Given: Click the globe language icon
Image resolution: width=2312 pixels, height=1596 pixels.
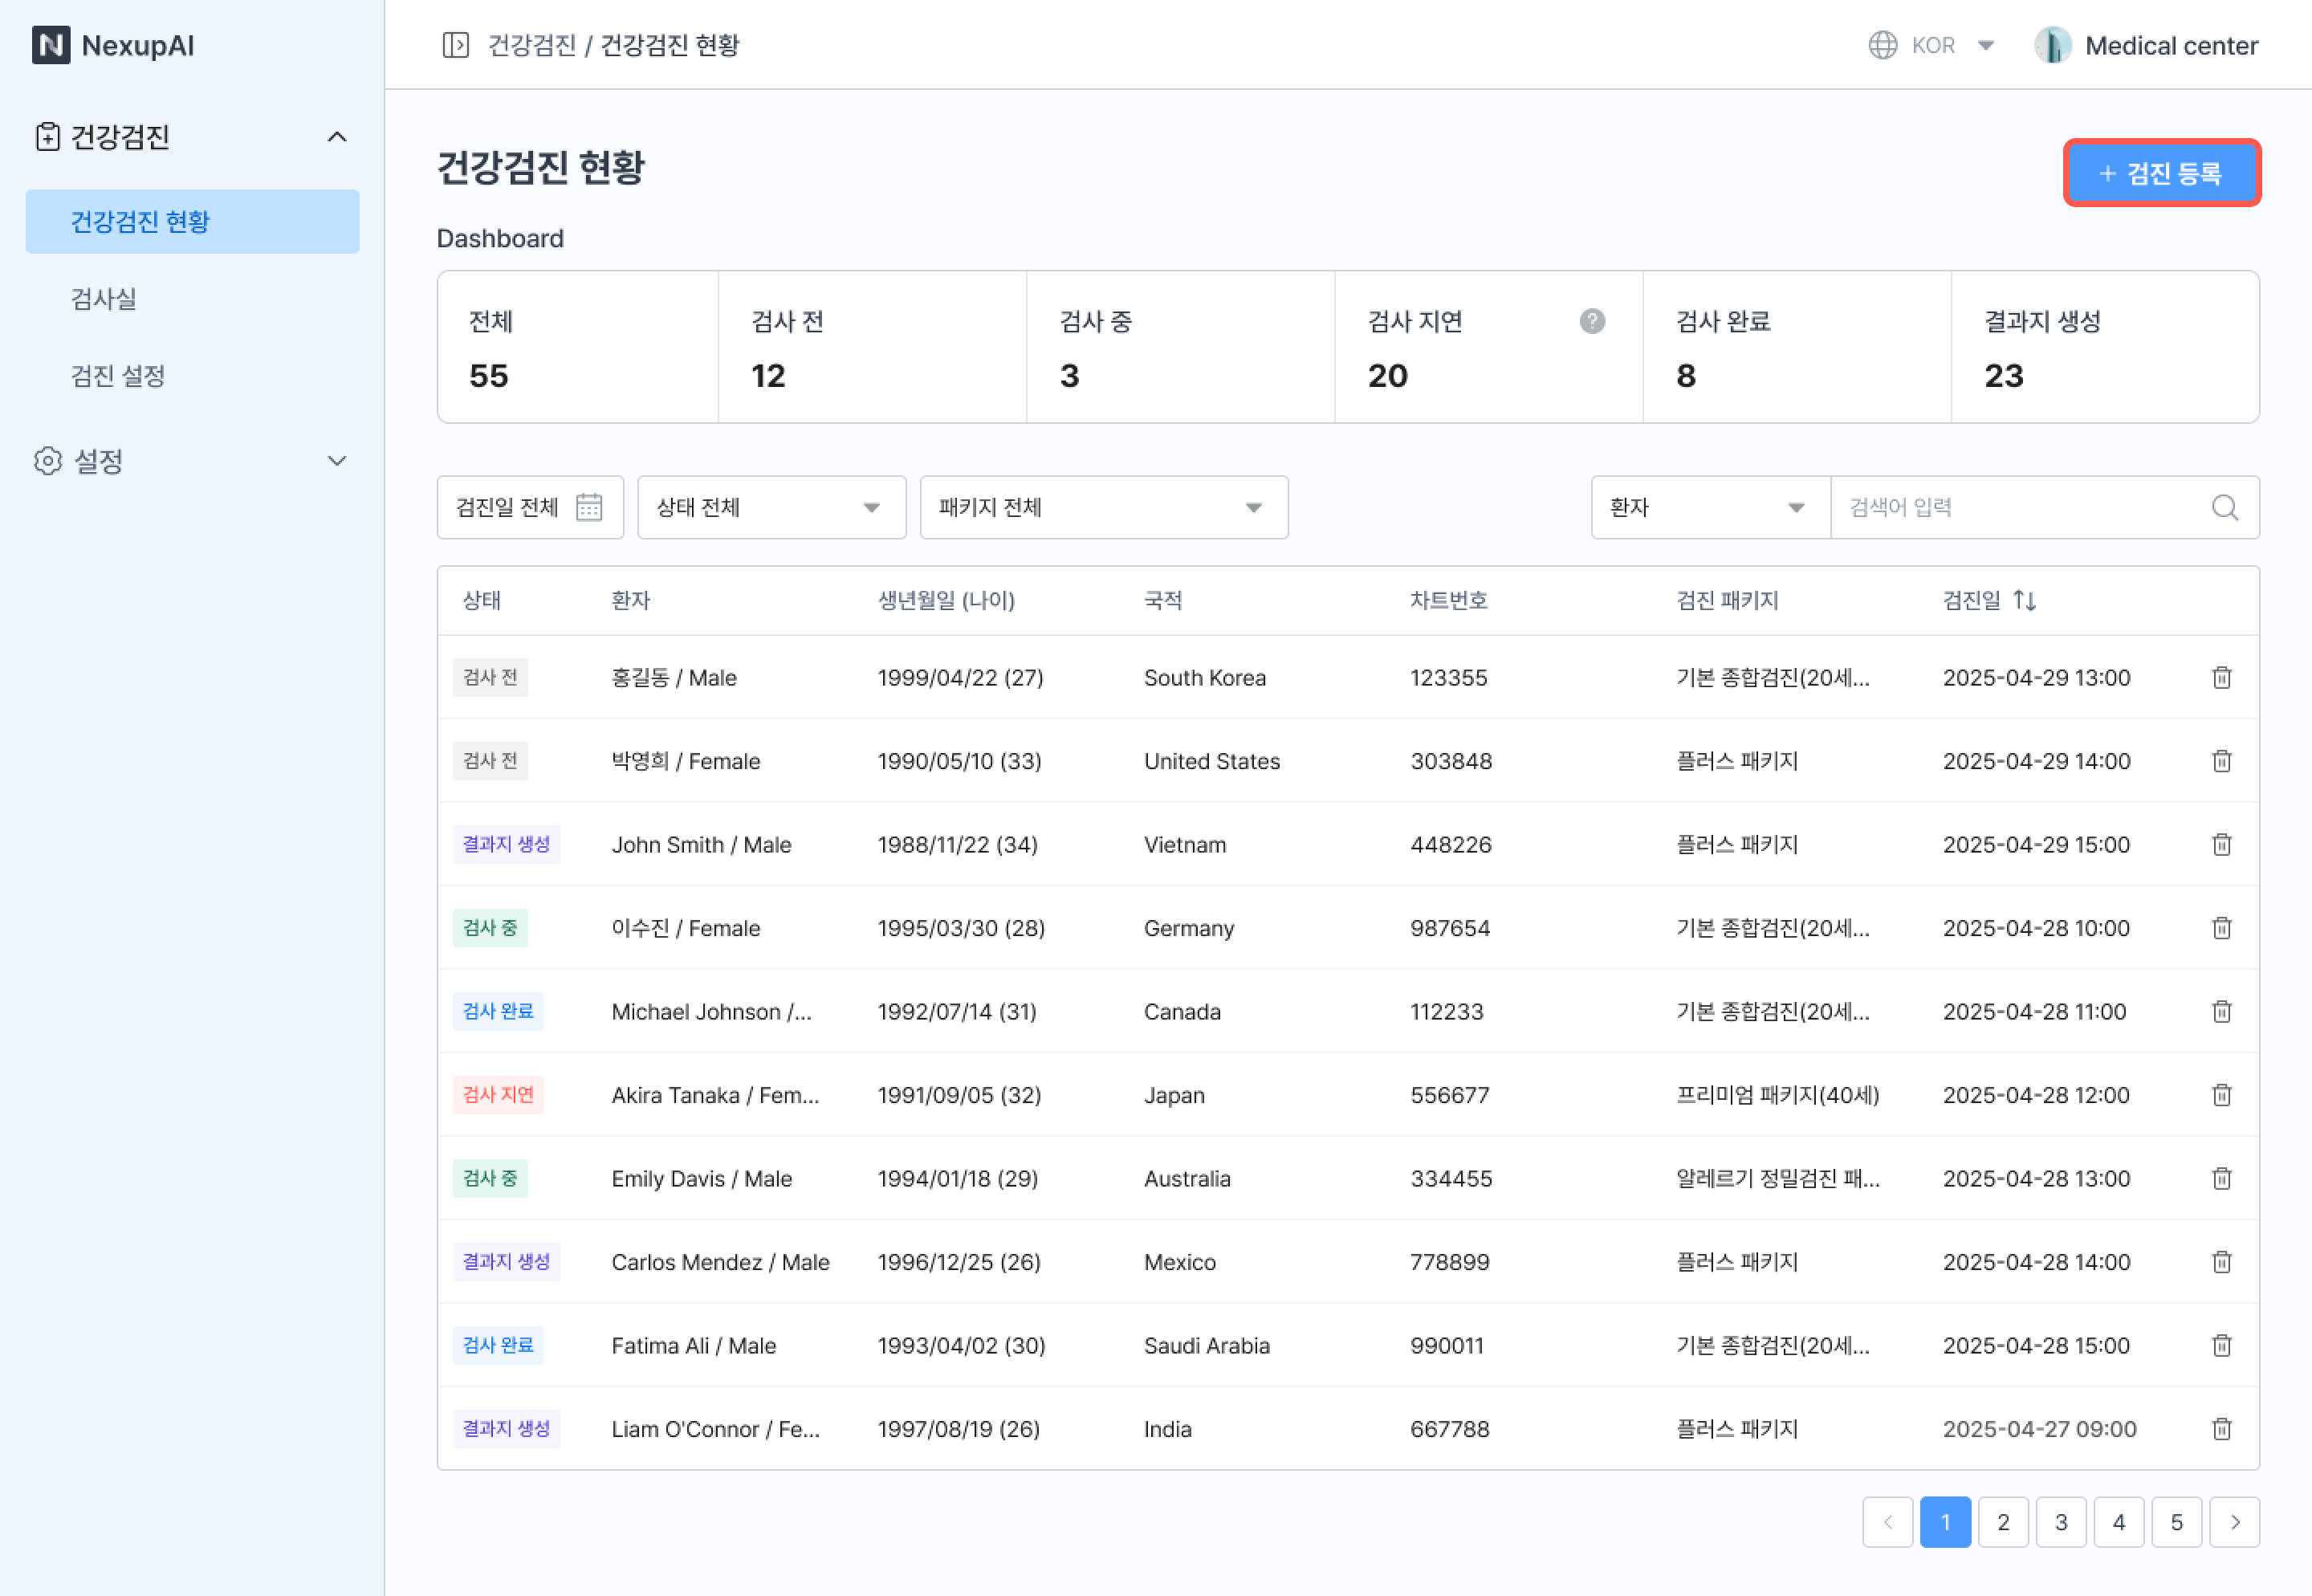Looking at the screenshot, I should [x=1882, y=45].
